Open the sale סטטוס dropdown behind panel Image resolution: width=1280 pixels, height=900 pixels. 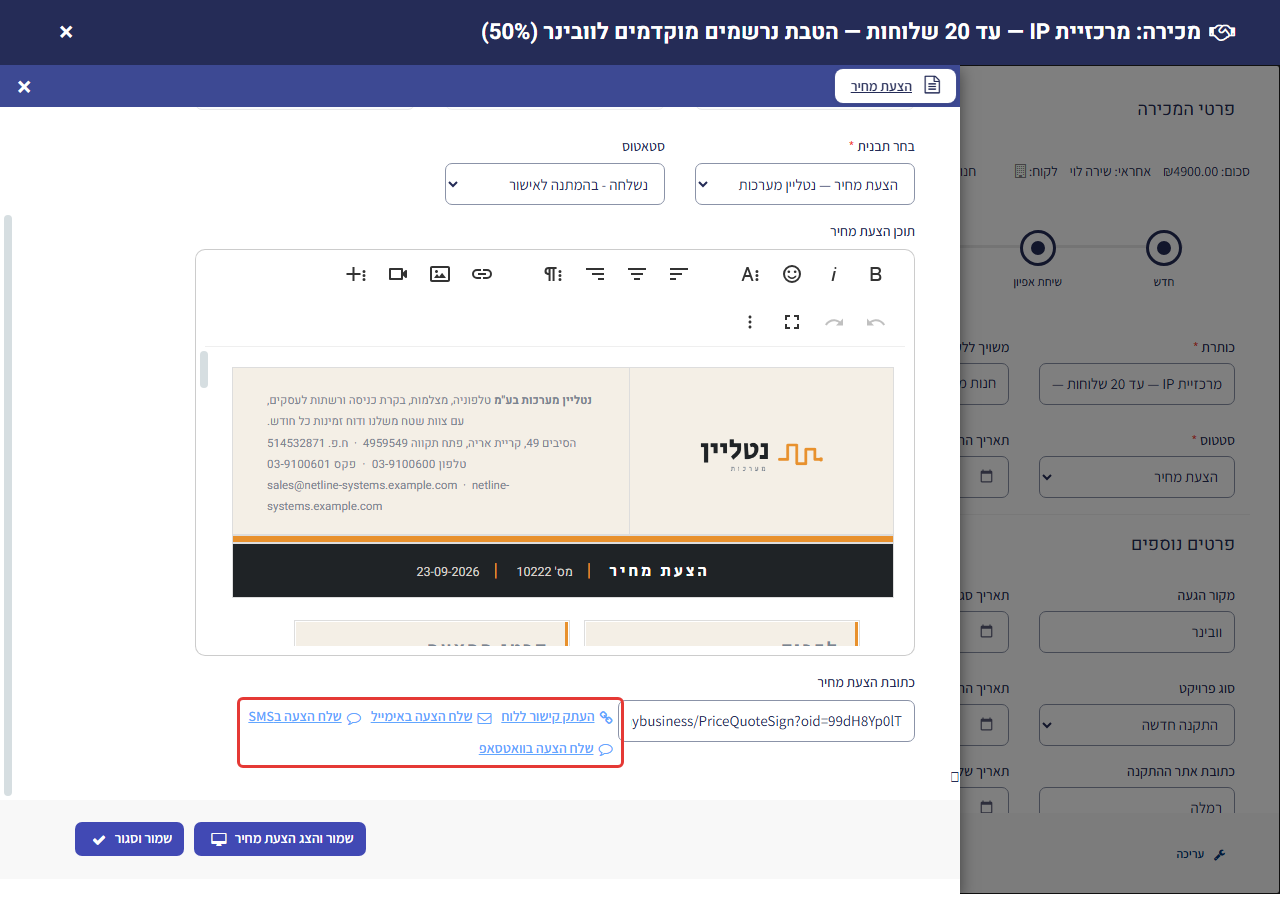[x=1137, y=477]
